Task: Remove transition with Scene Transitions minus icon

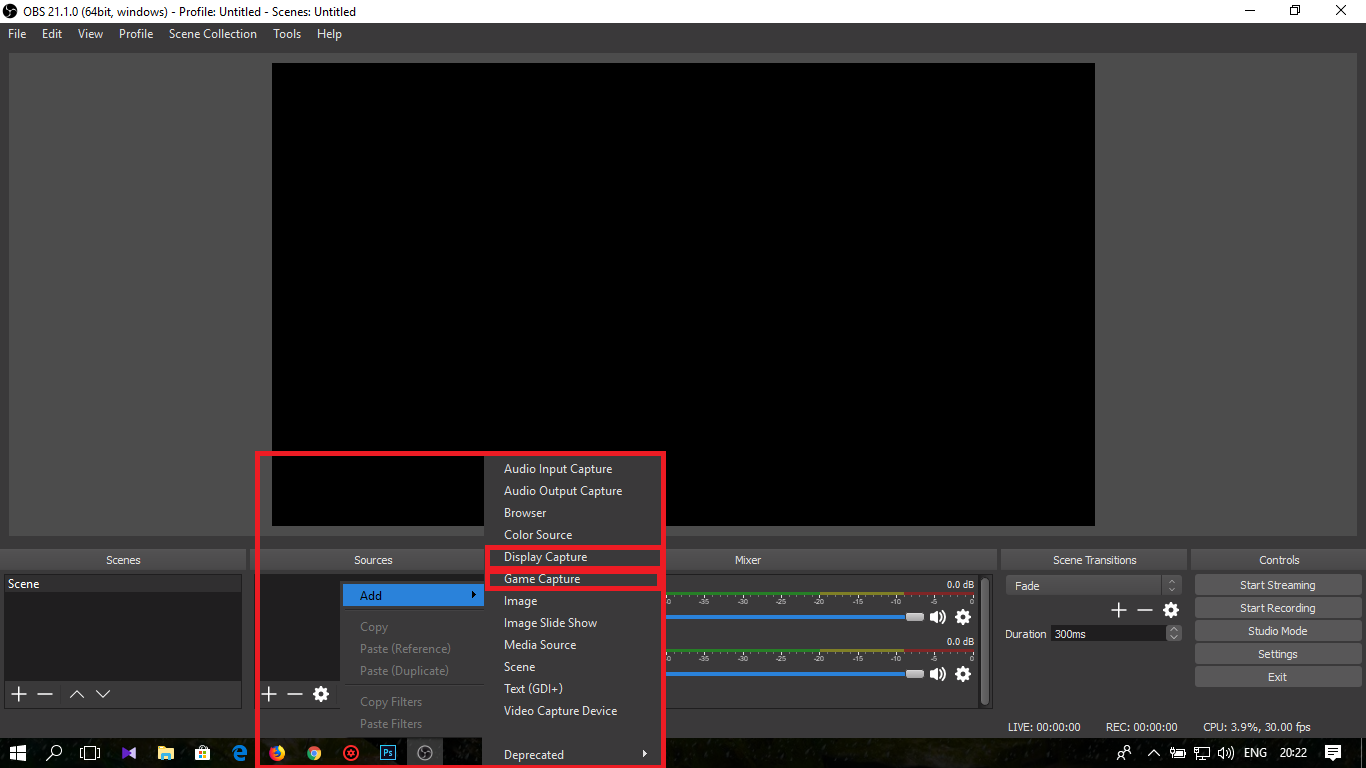Action: [1145, 610]
